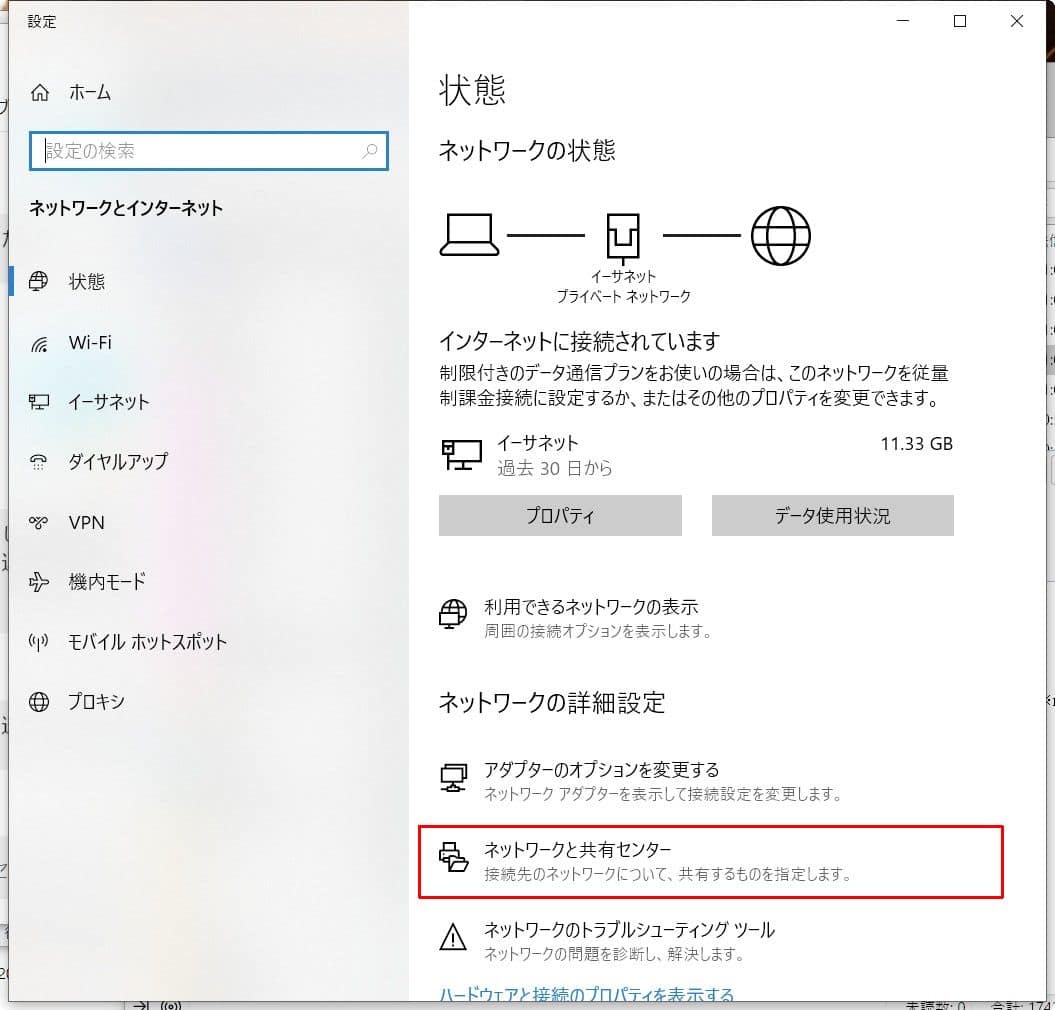
Task: Select the VPN icon in sidebar
Action: pos(40,522)
